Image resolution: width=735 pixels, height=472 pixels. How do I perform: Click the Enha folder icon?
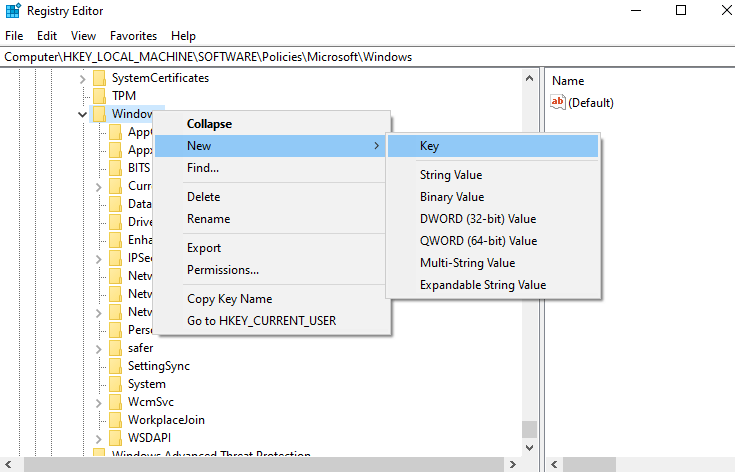(115, 240)
